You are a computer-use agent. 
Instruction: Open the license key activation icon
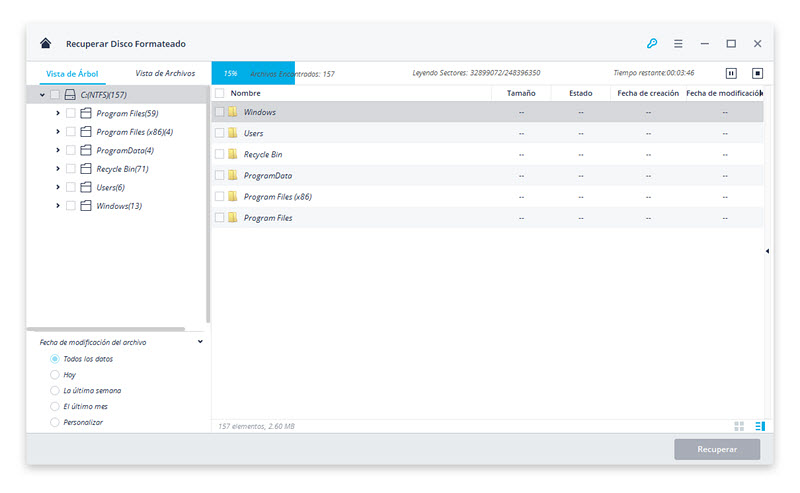652,43
